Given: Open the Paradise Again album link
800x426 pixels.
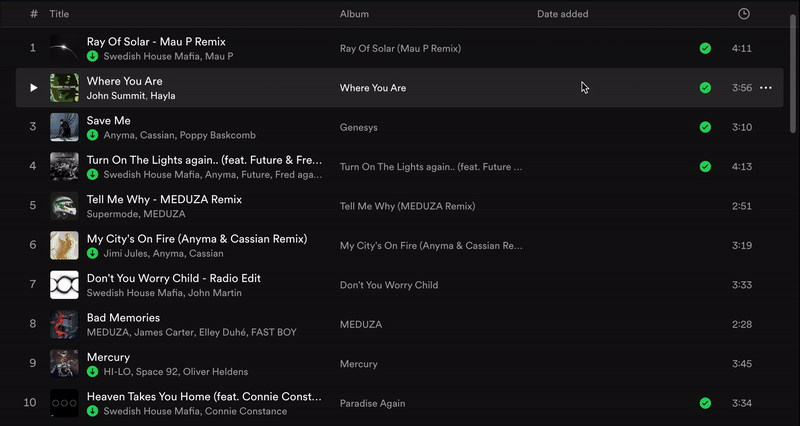Looking at the screenshot, I should 374,403.
